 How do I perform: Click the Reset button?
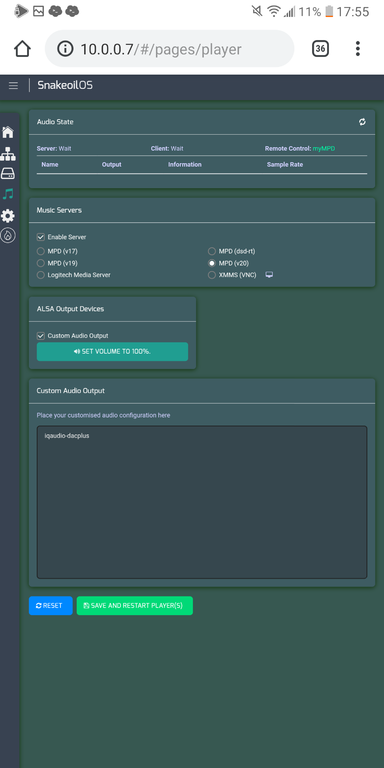50,605
